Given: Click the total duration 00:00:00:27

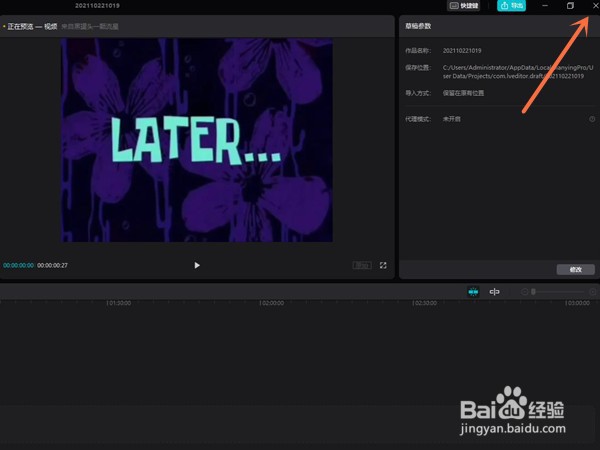Looking at the screenshot, I should (52, 265).
